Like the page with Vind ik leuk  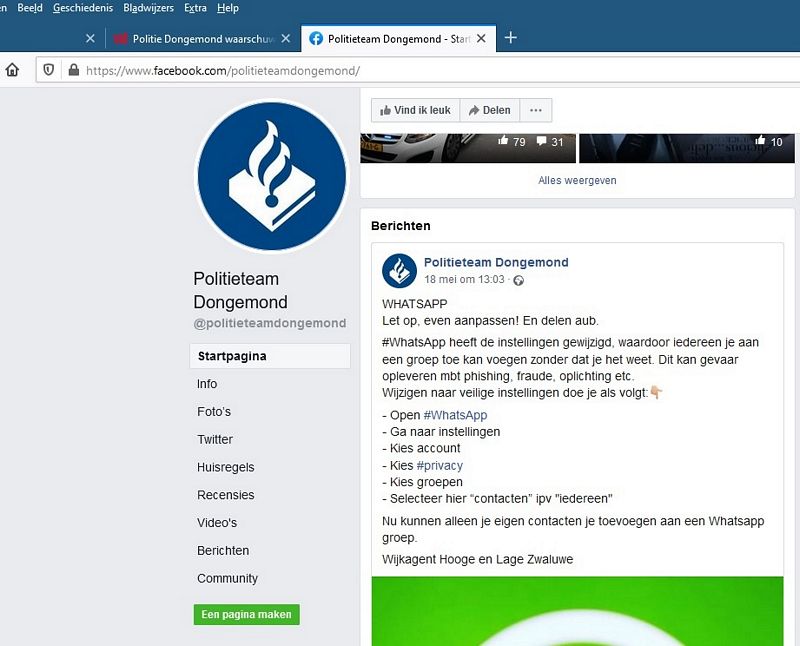pos(415,110)
